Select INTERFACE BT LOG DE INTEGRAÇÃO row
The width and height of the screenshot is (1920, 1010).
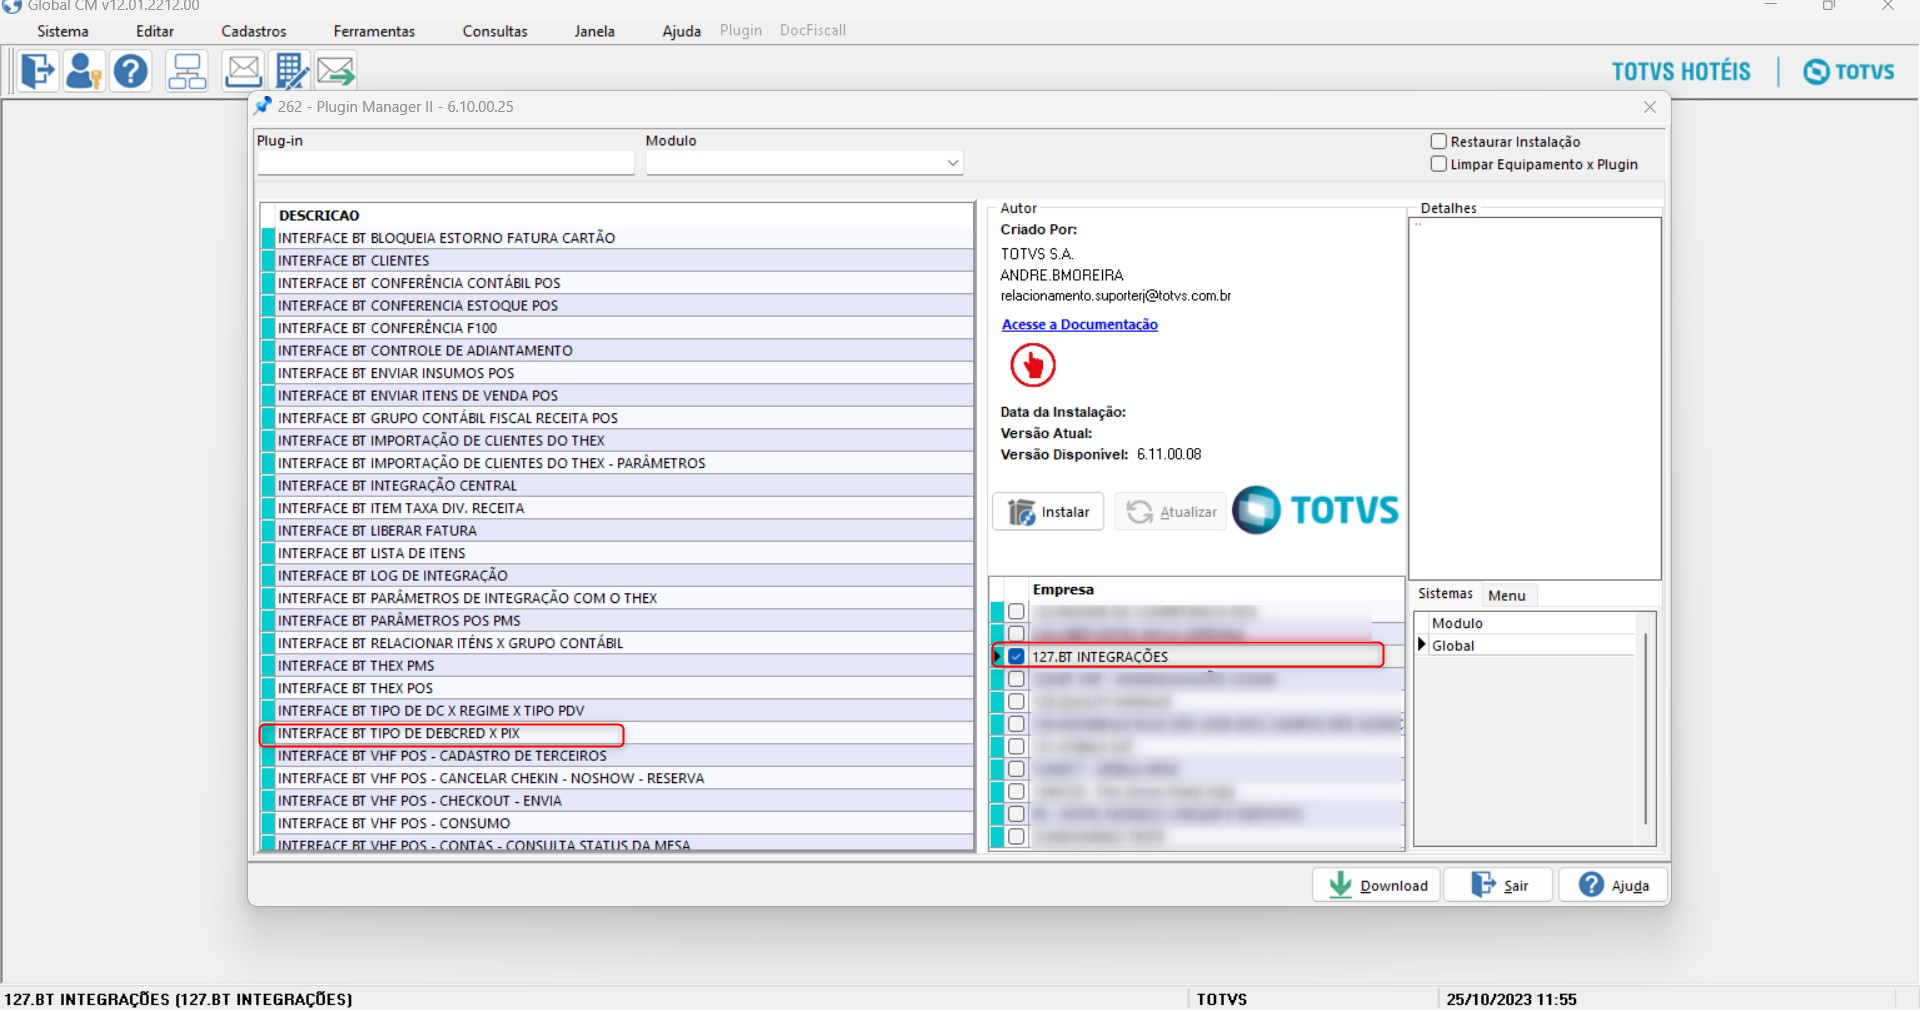pos(618,576)
